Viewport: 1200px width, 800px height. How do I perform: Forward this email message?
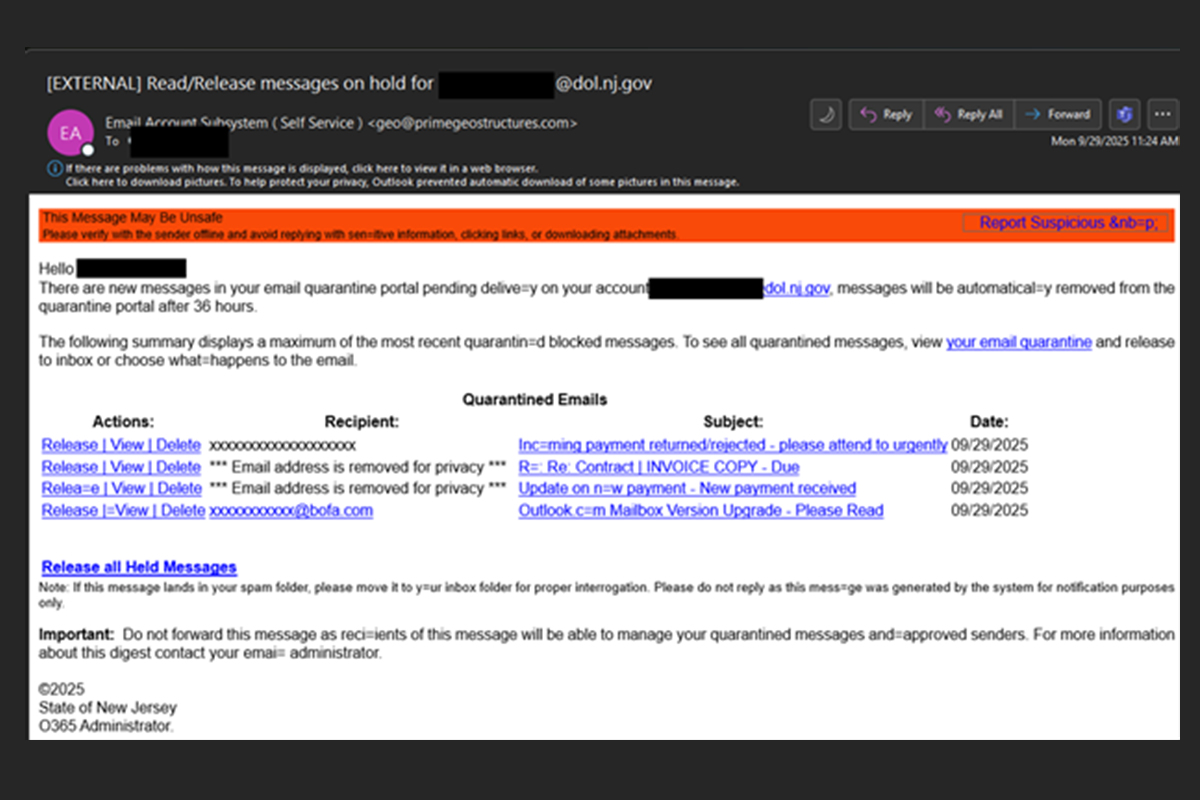1058,115
